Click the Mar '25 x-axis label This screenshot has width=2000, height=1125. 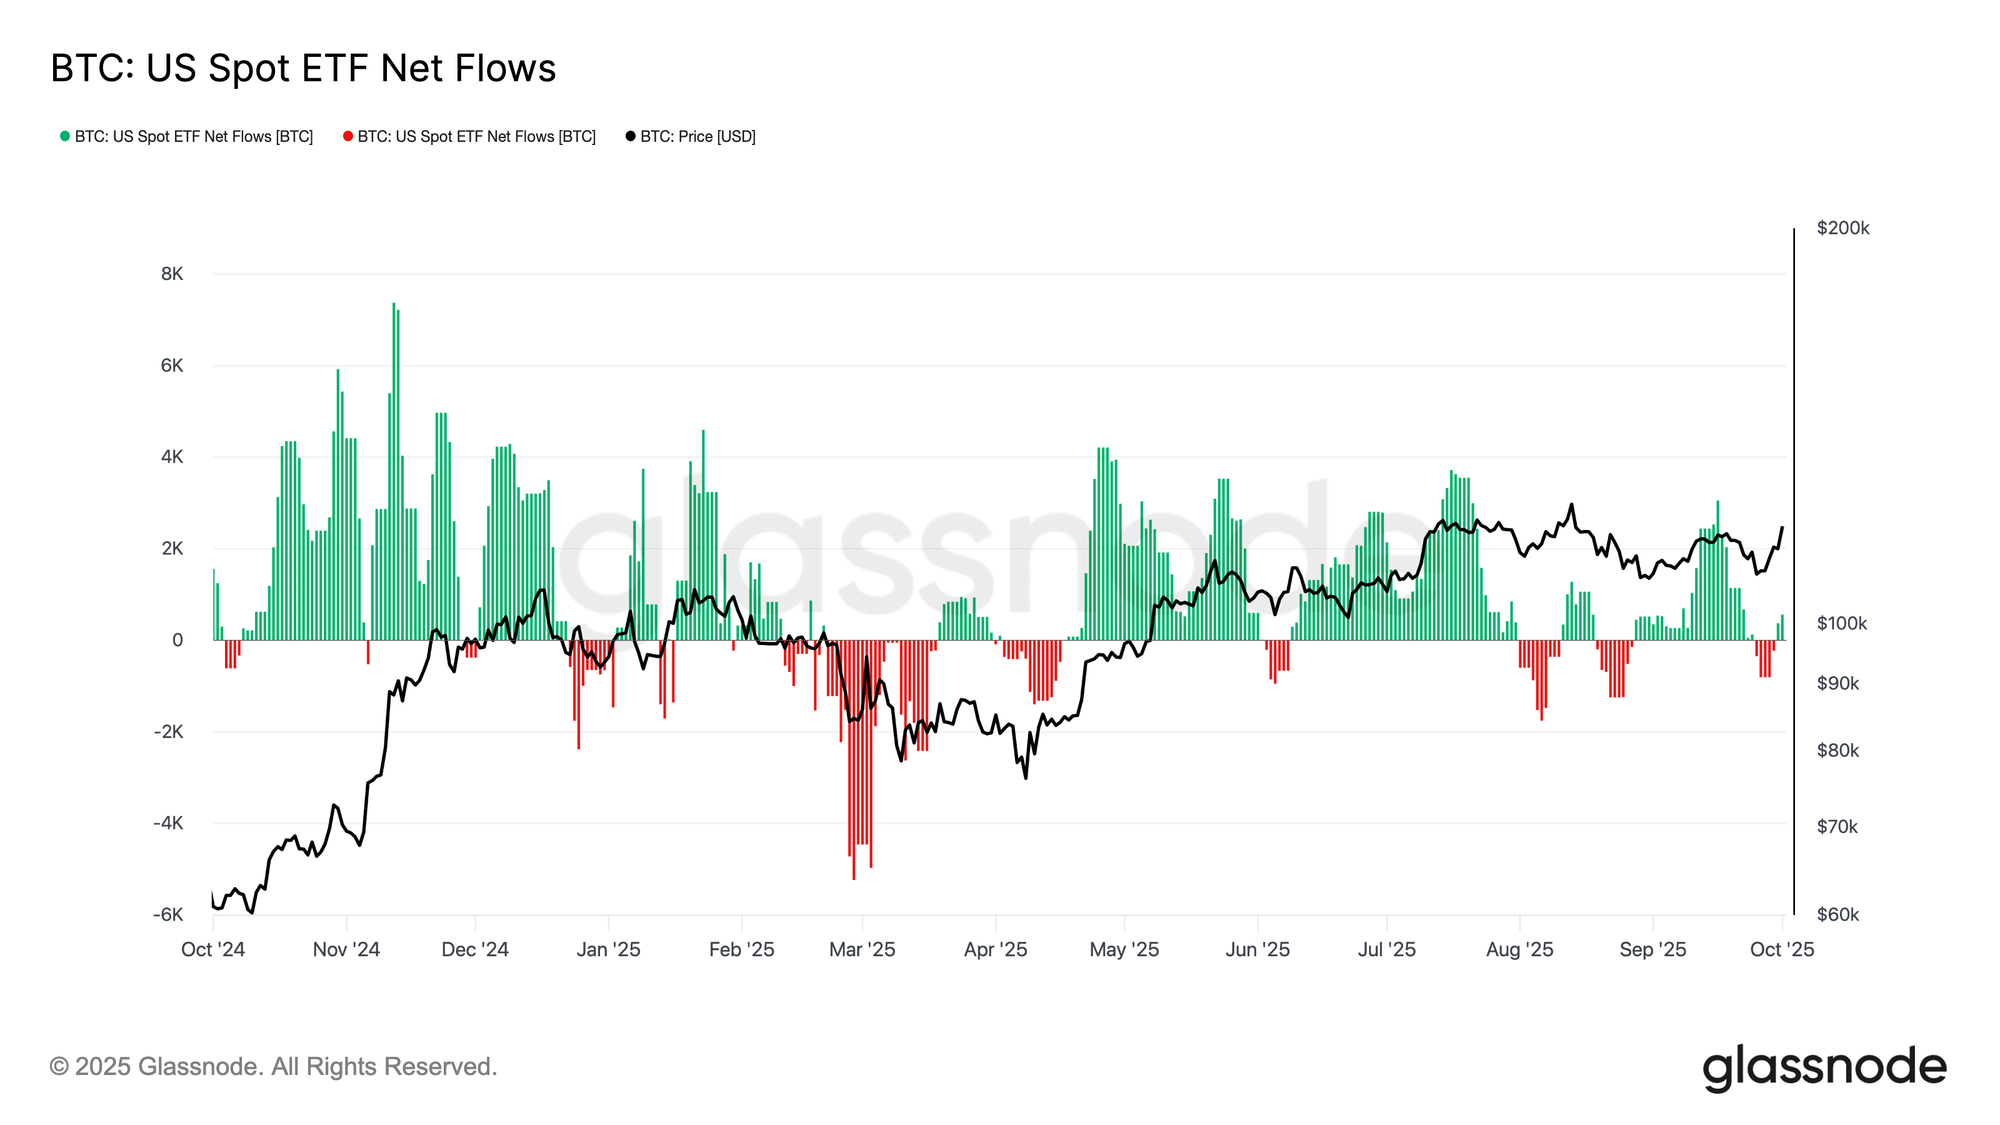(862, 949)
